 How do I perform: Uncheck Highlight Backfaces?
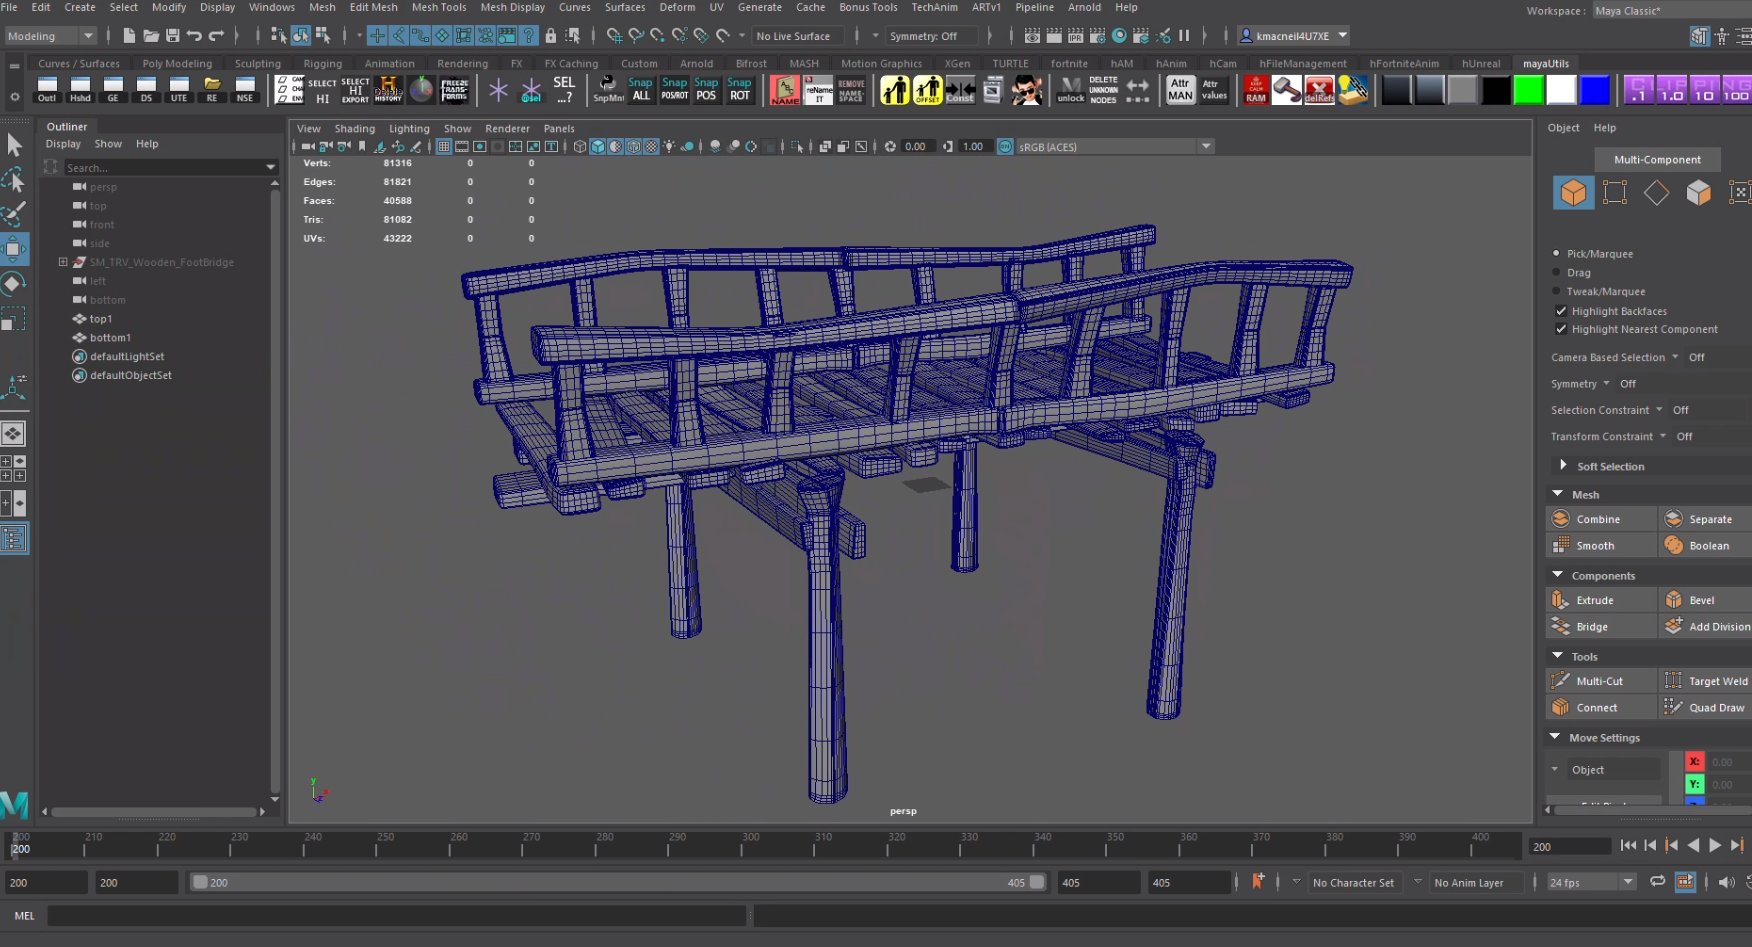1562,311
